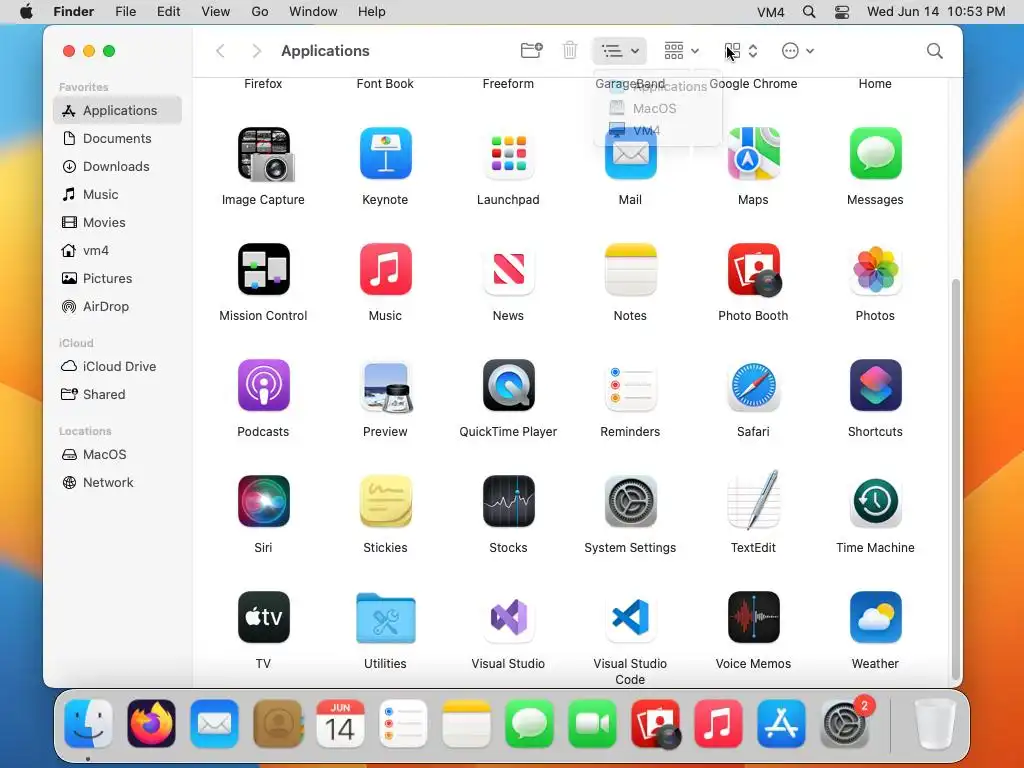Expand the more actions ellipsis menu
Viewport: 1024px width, 768px height.
click(797, 50)
